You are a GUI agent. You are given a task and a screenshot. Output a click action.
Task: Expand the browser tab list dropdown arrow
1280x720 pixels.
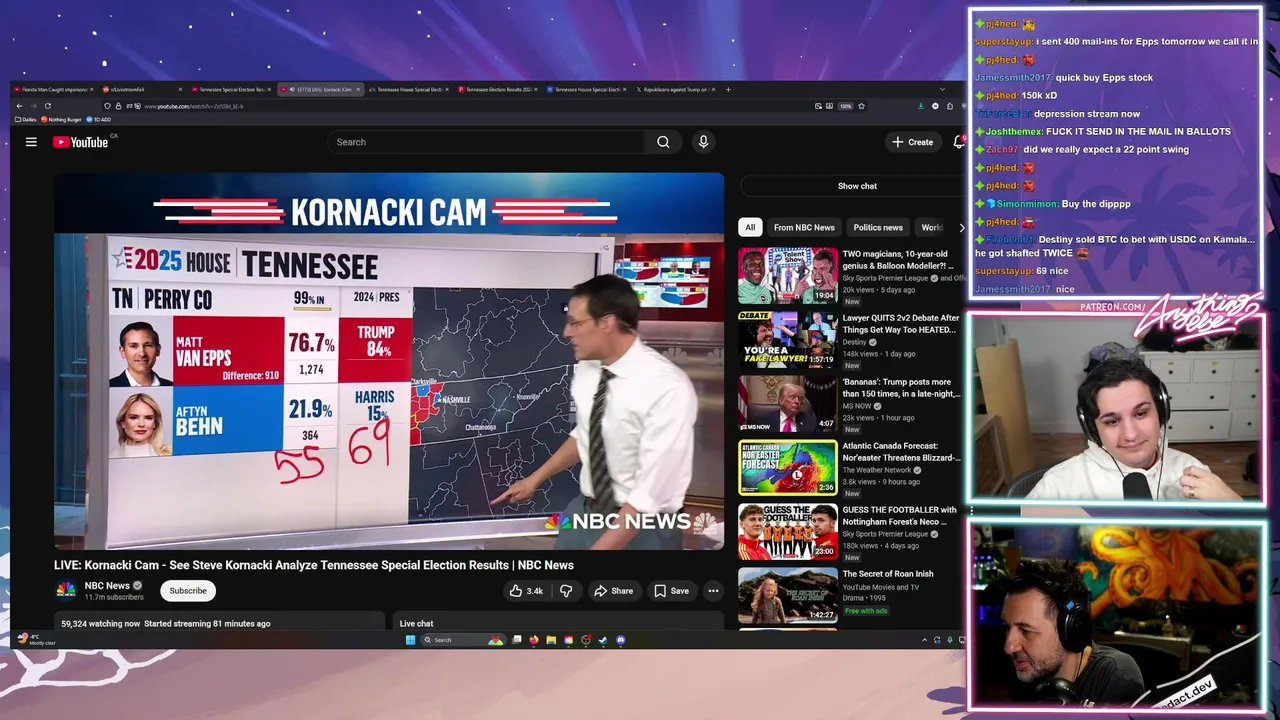[x=941, y=89]
